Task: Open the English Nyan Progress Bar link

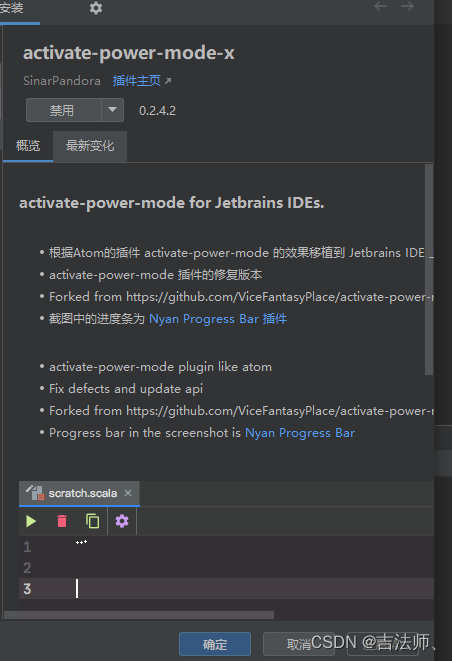Action: pos(300,433)
